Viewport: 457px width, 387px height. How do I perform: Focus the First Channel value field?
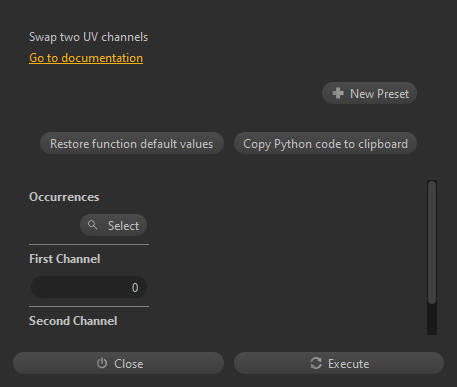89,287
